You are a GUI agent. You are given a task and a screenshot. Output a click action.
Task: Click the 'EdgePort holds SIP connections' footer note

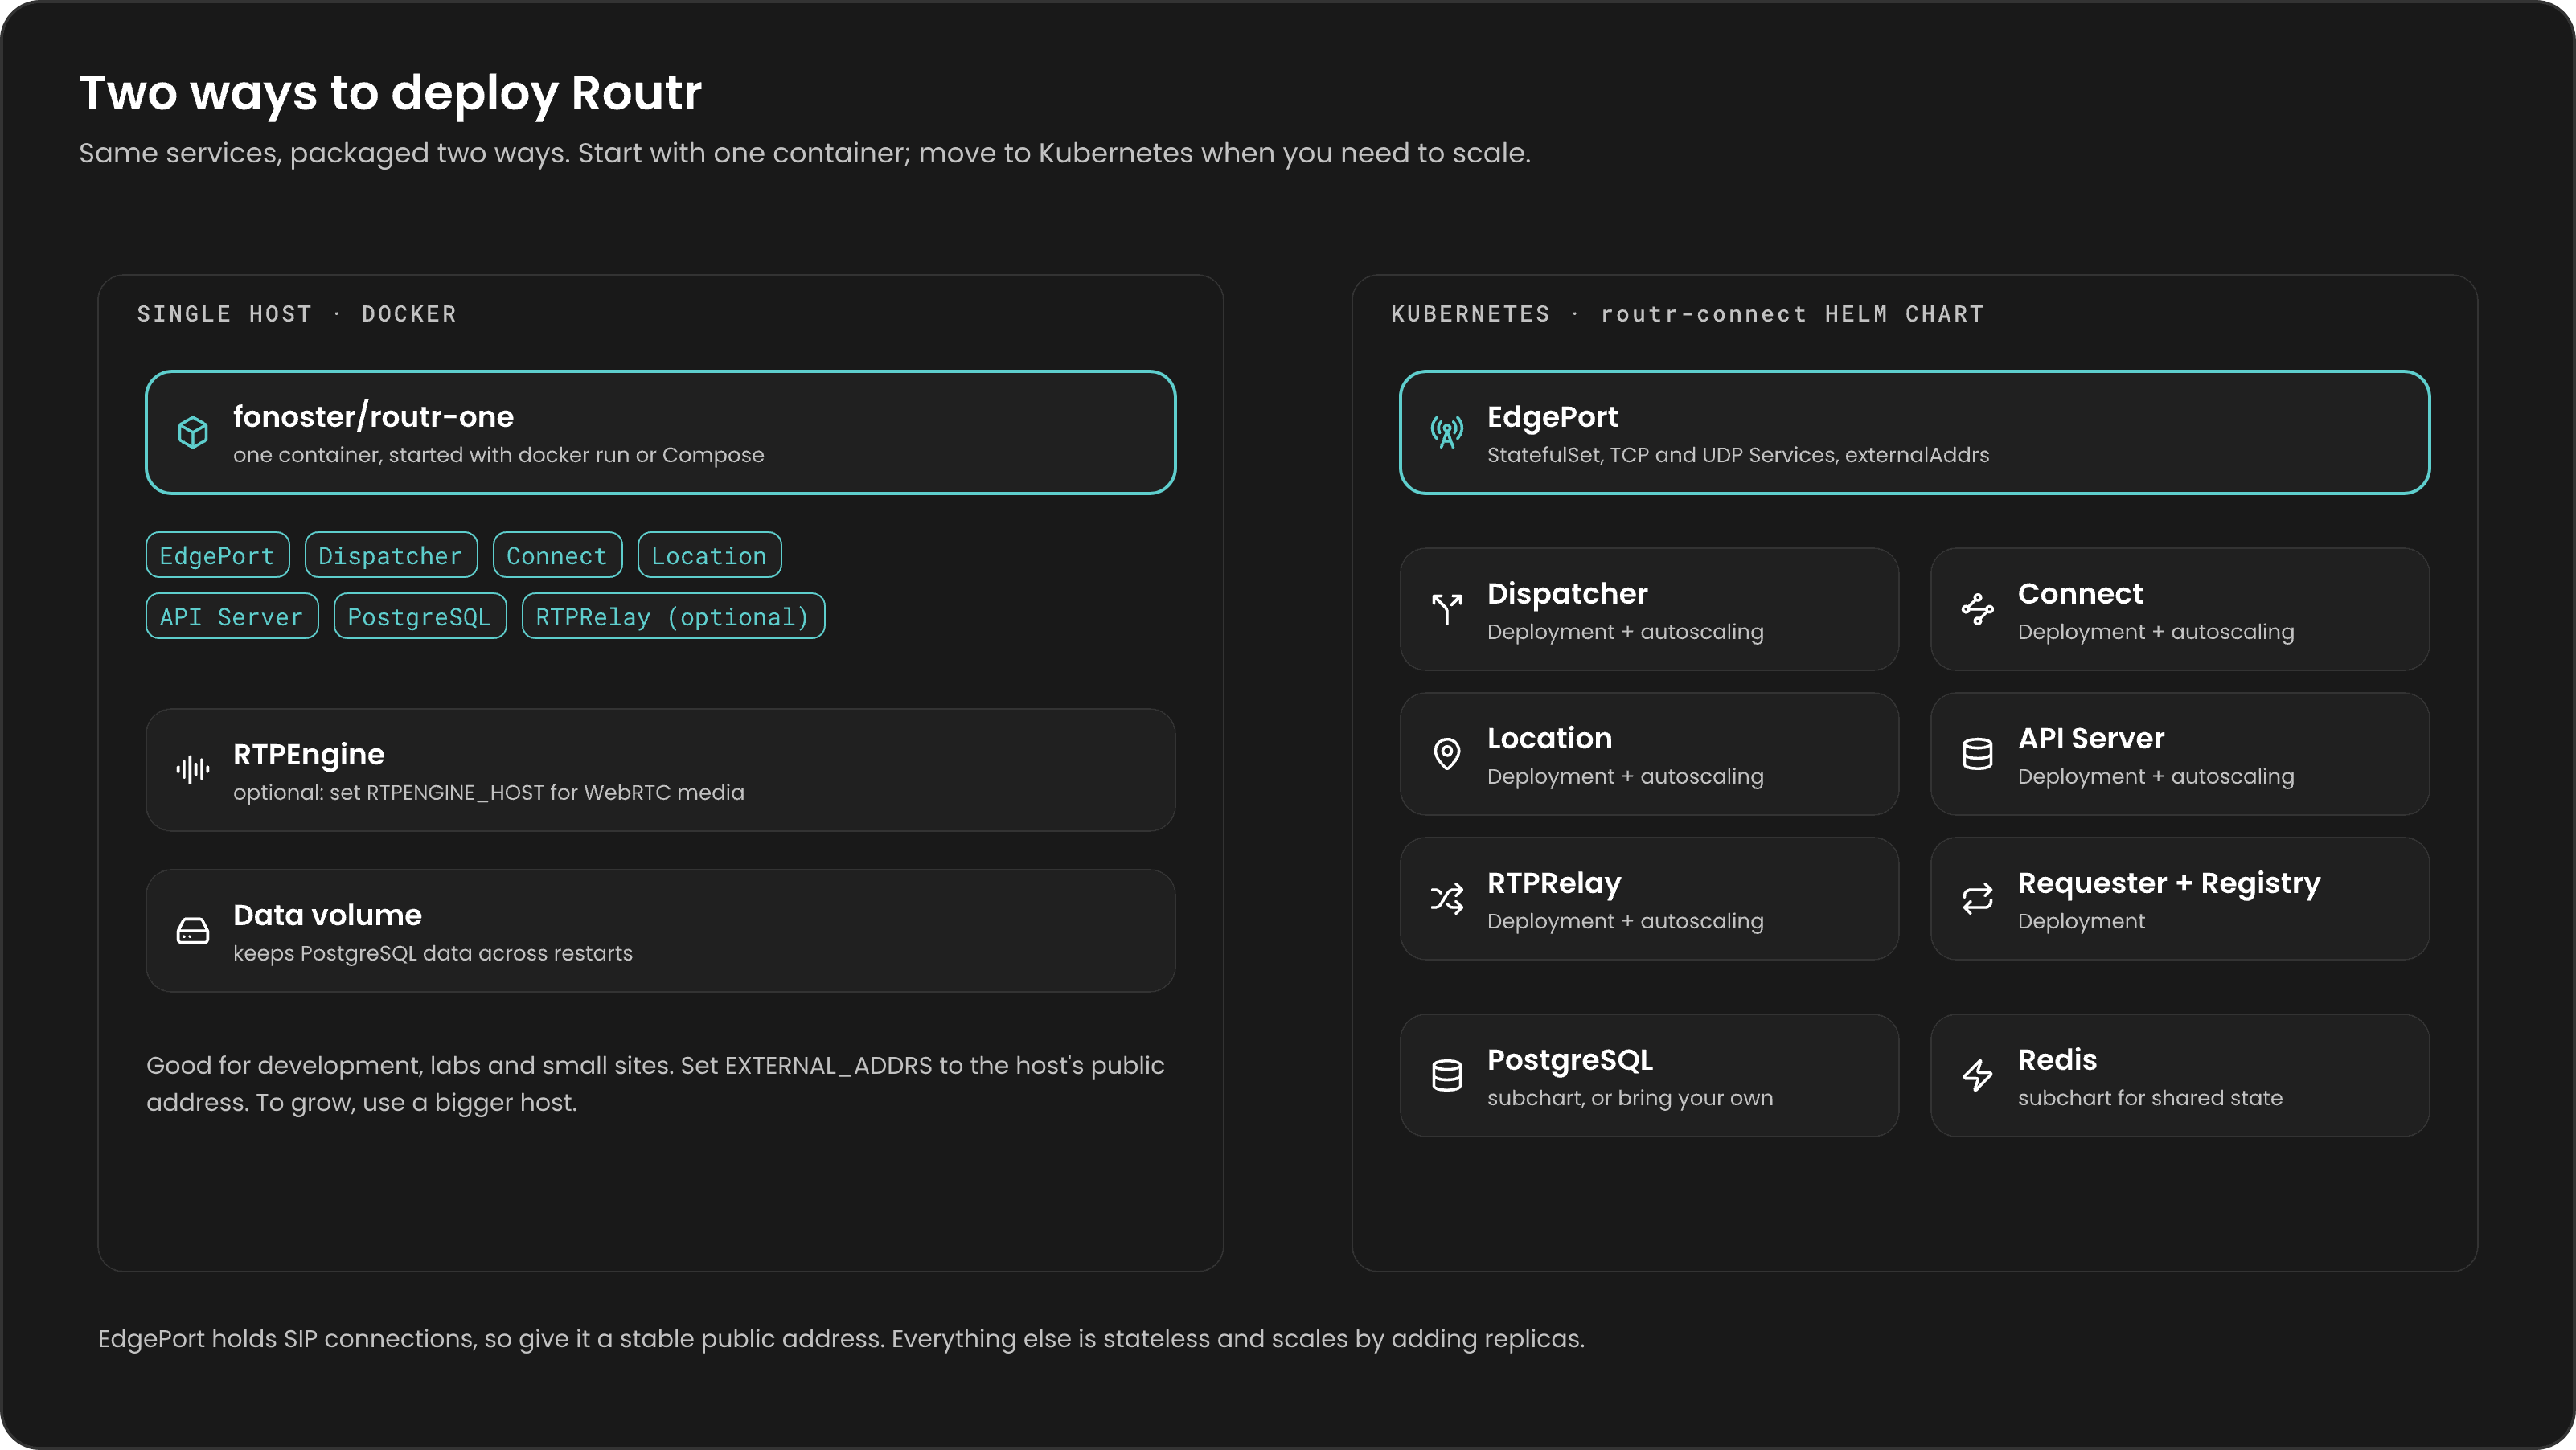click(841, 1338)
